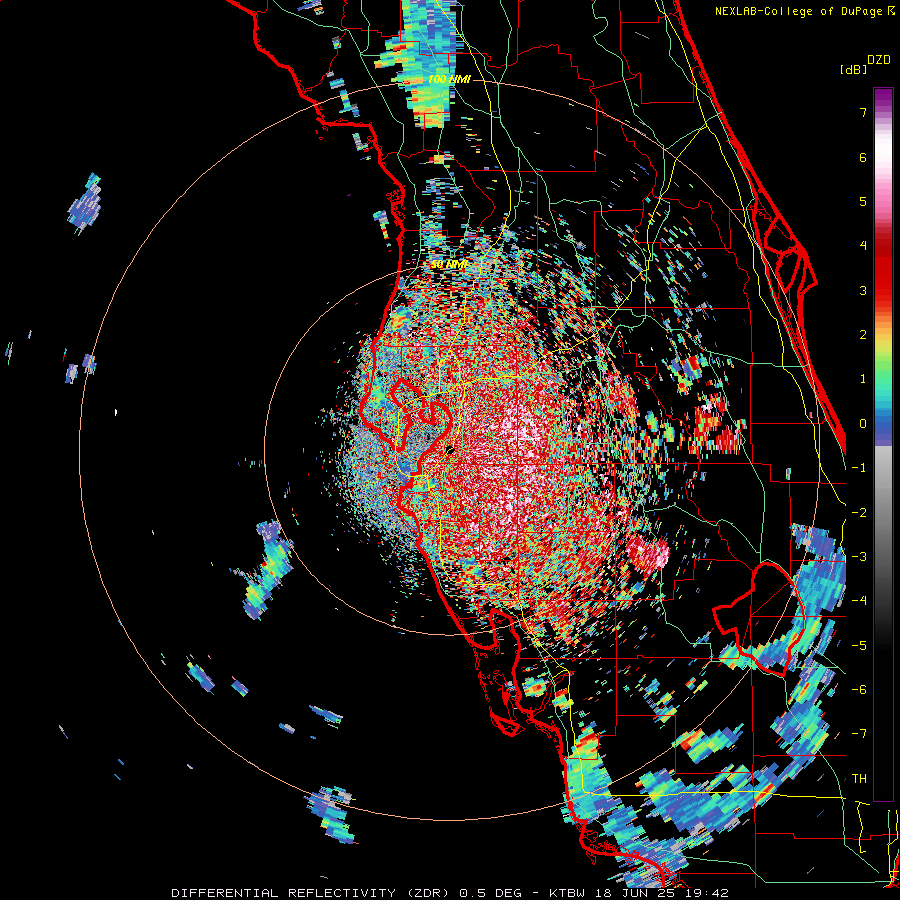The height and width of the screenshot is (900, 900).
Task: Click the TH threshold label on scale
Action: [859, 778]
